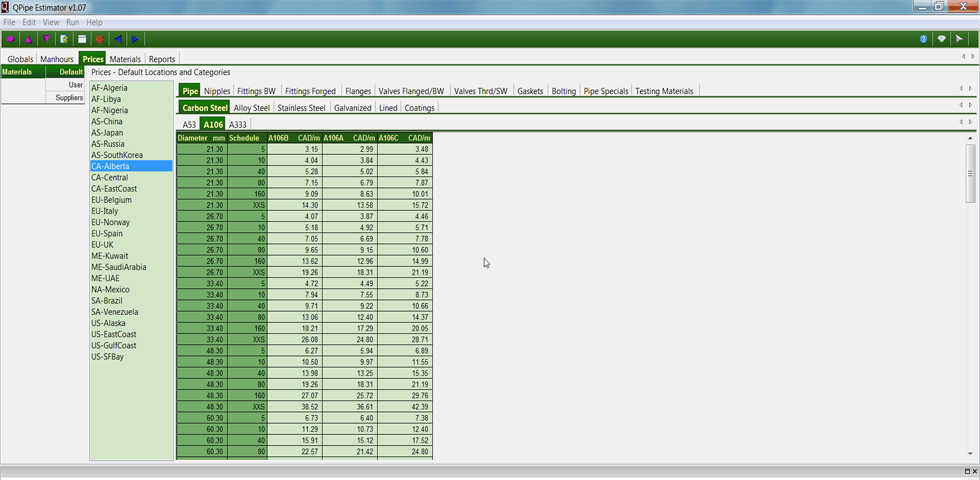The width and height of the screenshot is (980, 480).
Task: Click the red circle toolbar icon
Action: 99,39
